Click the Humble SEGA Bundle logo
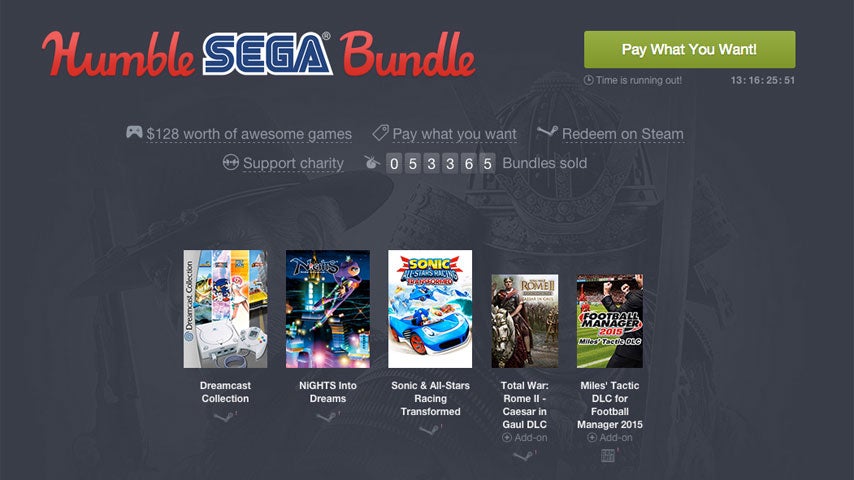This screenshot has height=480, width=854. (x=258, y=53)
